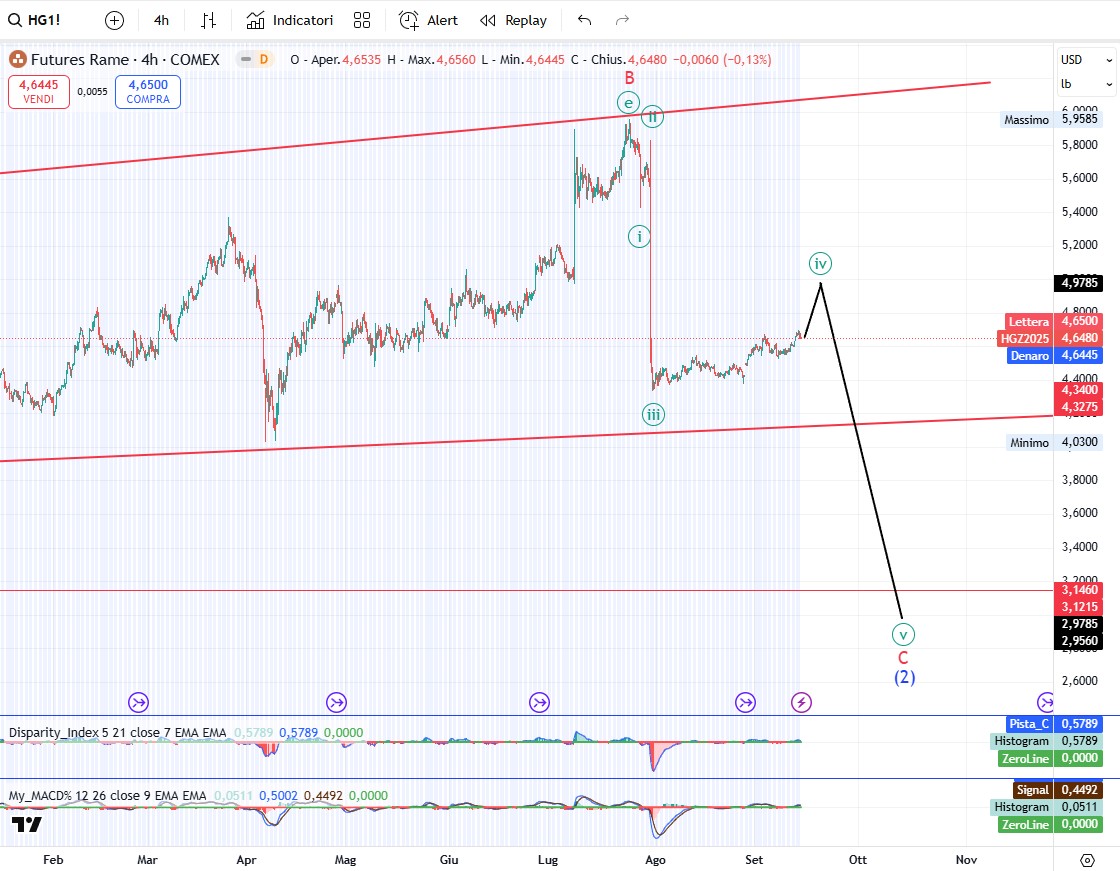
Task: Select the circled i wave label
Action: [639, 236]
